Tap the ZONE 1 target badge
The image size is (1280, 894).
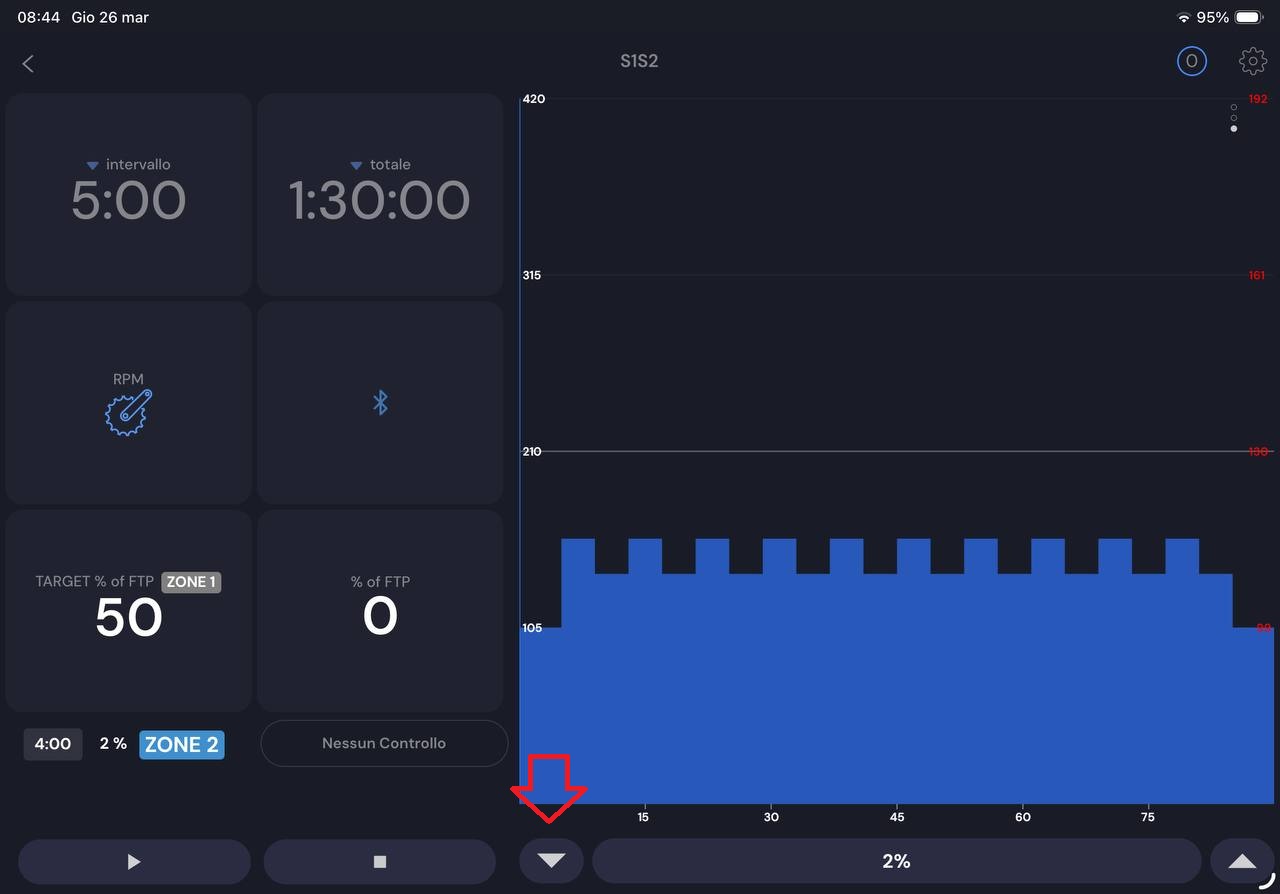tap(191, 582)
